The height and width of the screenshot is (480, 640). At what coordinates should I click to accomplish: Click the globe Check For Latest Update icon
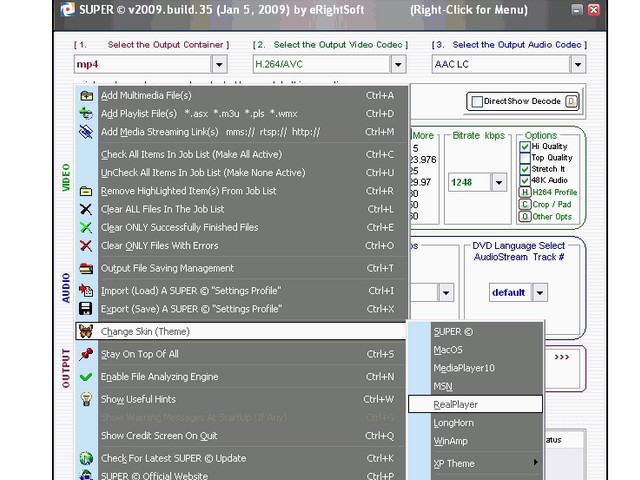(x=86, y=458)
